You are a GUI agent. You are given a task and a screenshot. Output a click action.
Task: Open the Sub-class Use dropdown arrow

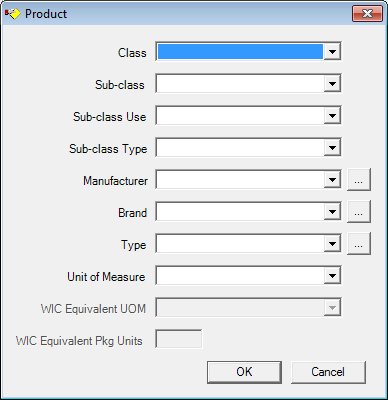(332, 116)
